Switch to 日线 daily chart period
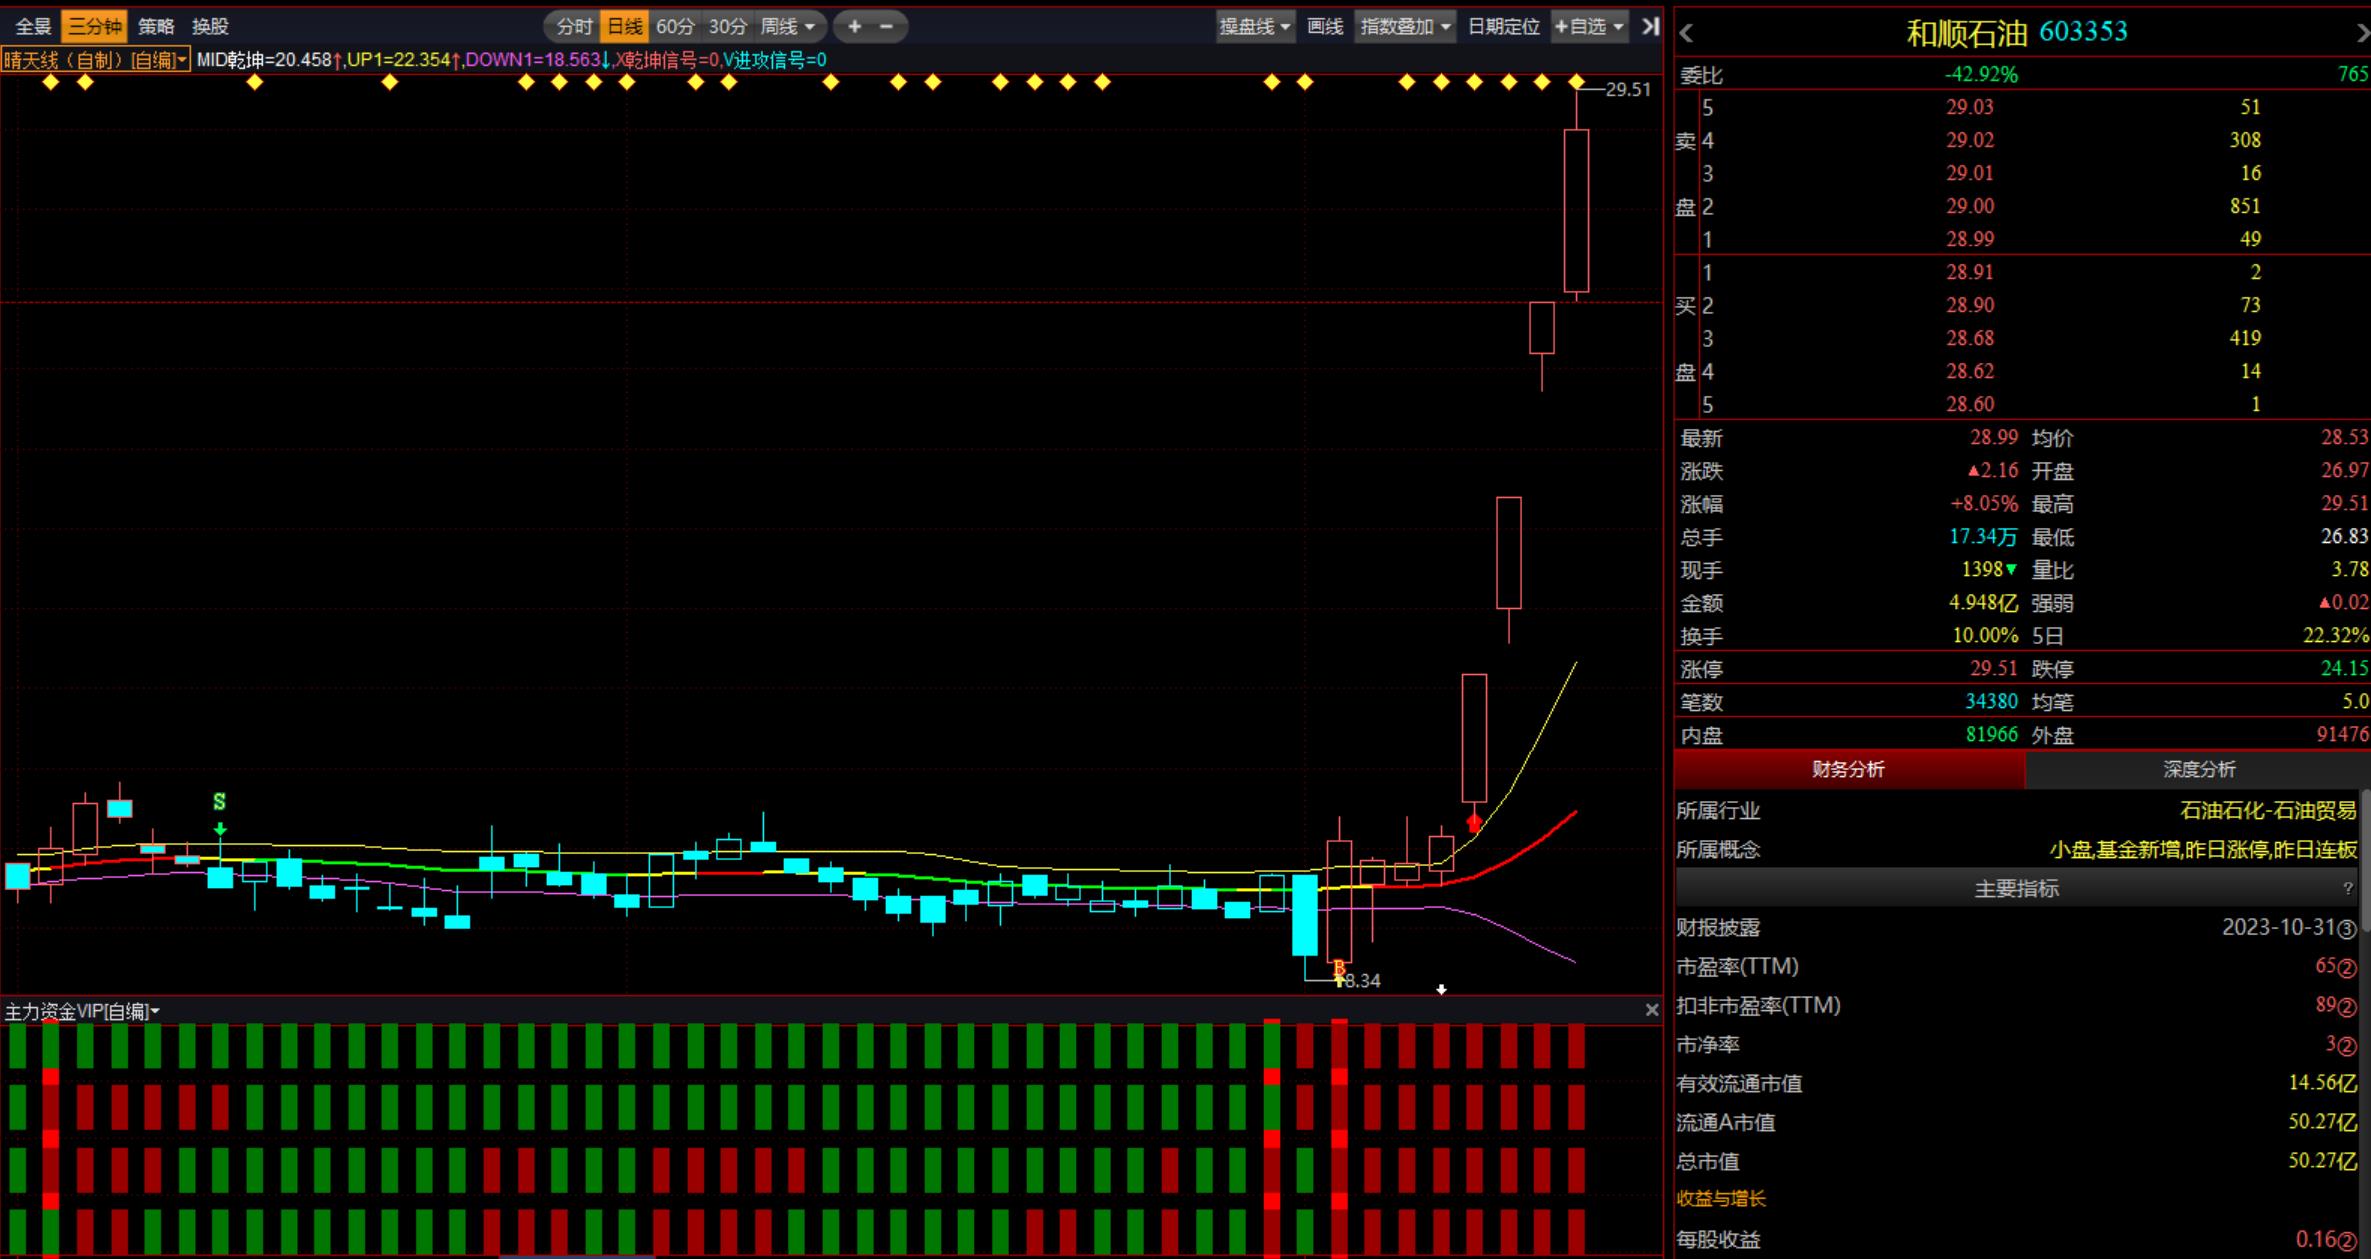2371x1259 pixels. coord(625,27)
